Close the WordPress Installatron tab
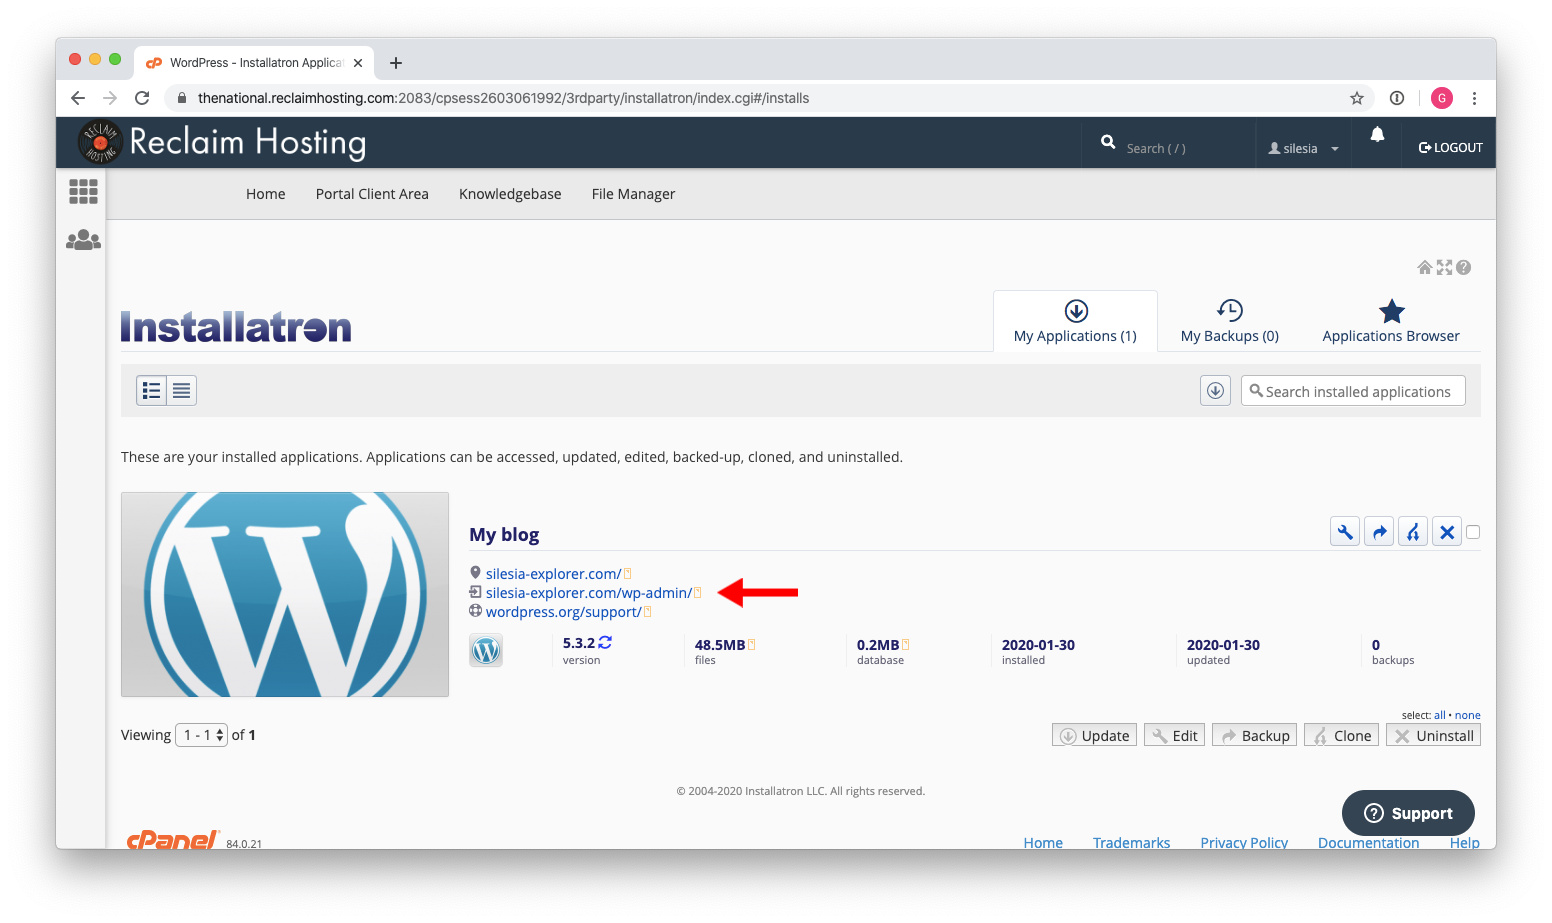The width and height of the screenshot is (1552, 923). click(x=358, y=63)
